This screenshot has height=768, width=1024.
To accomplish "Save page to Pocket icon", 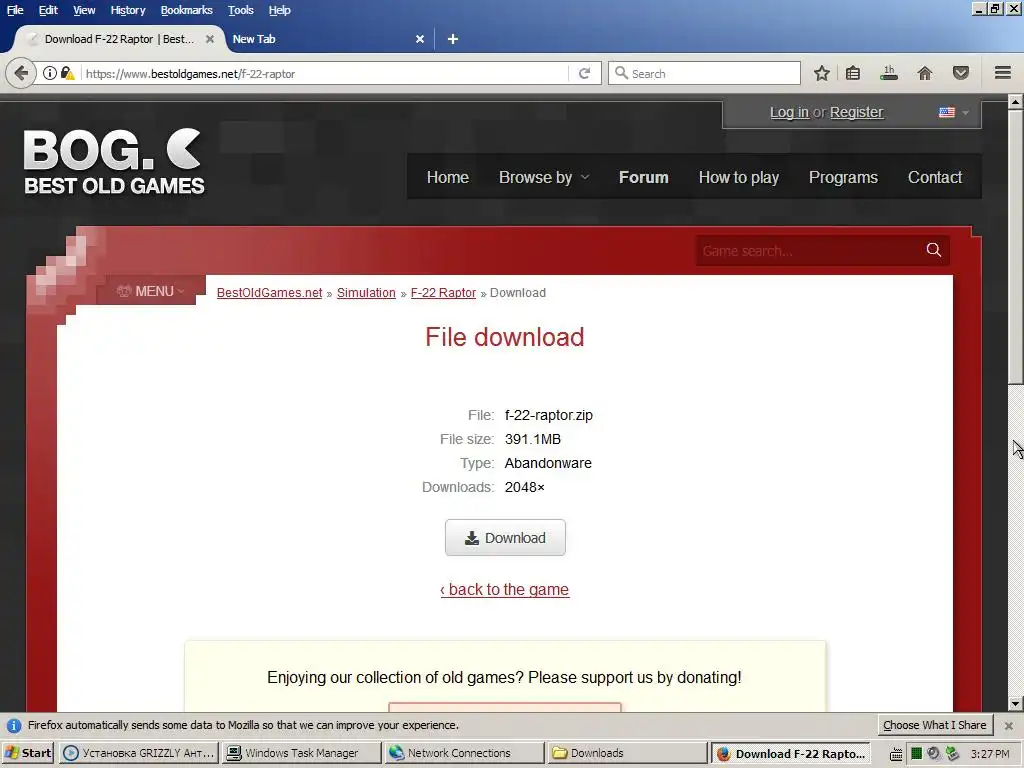I will point(961,73).
